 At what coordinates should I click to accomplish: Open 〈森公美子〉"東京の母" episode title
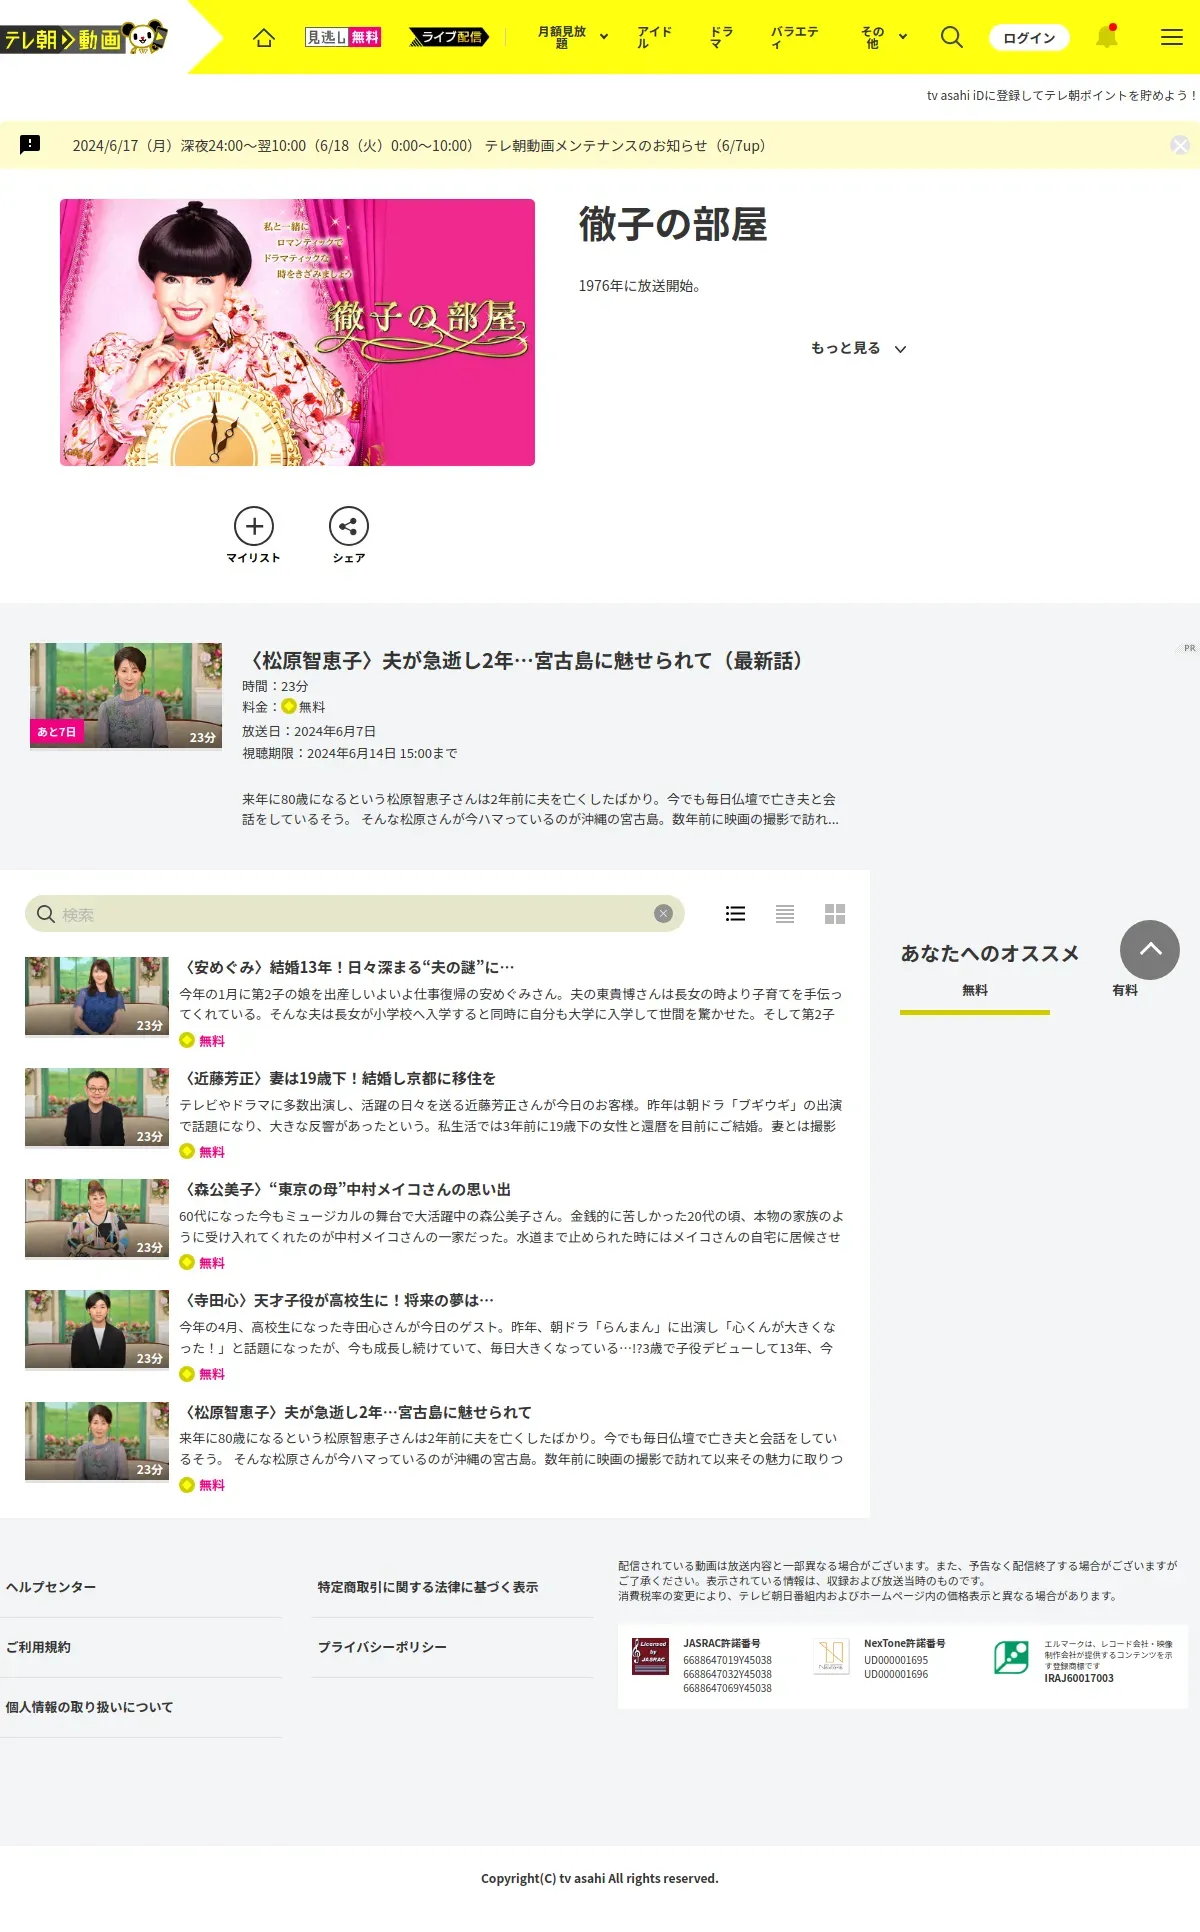tap(345, 1190)
